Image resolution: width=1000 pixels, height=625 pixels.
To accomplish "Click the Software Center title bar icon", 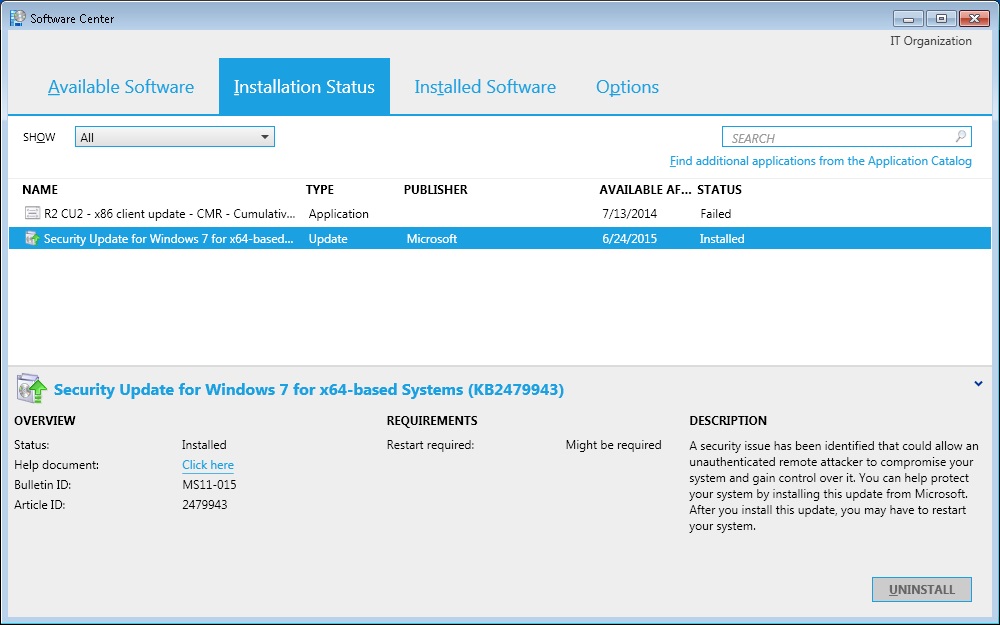I will pos(18,18).
